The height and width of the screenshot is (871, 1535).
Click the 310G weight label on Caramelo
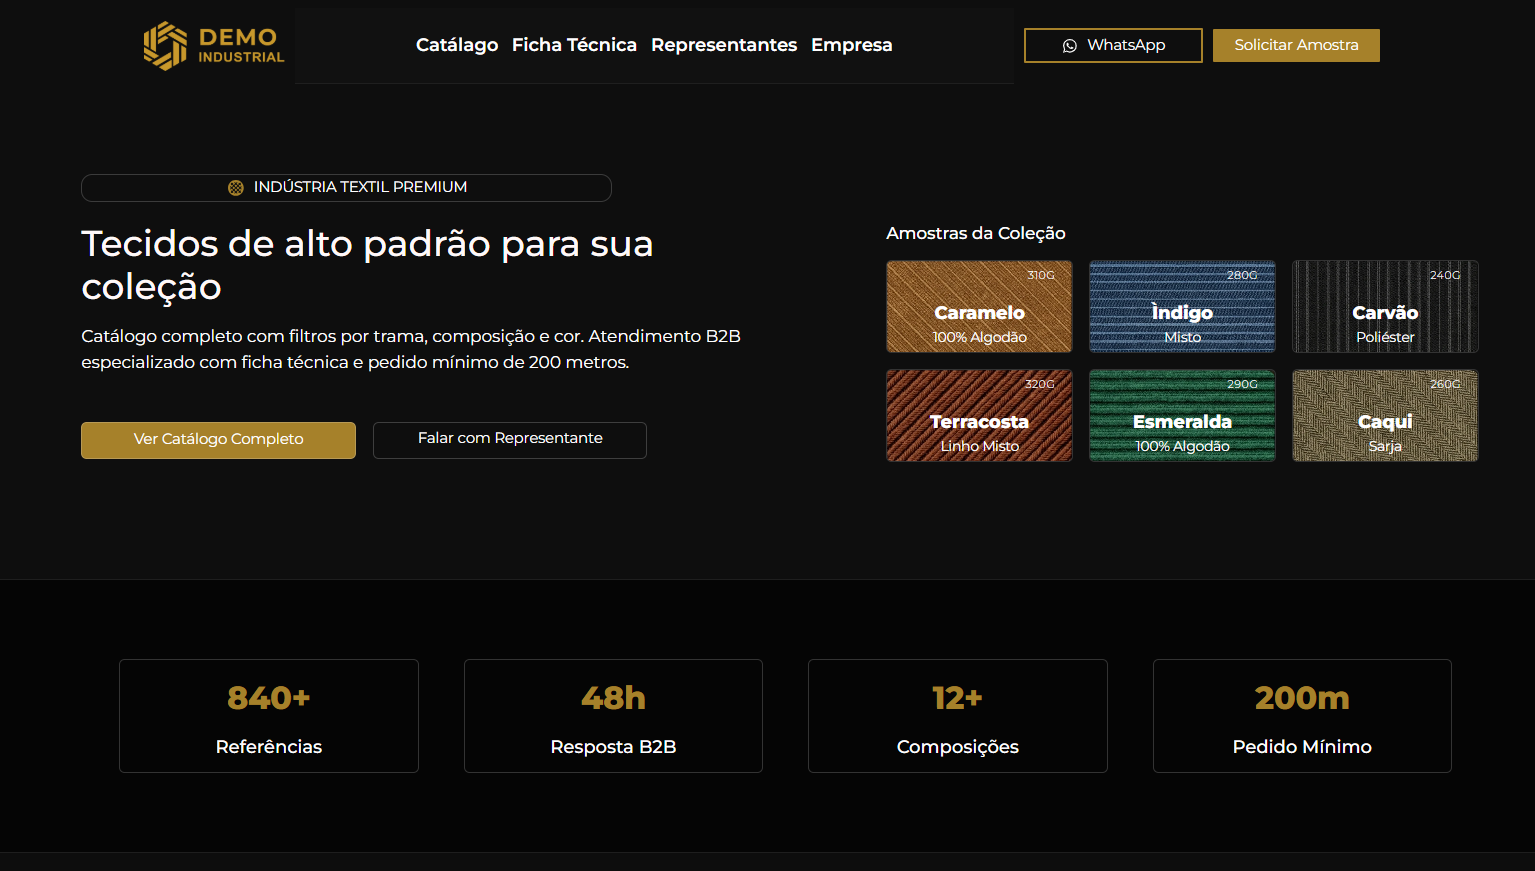[x=1041, y=275]
